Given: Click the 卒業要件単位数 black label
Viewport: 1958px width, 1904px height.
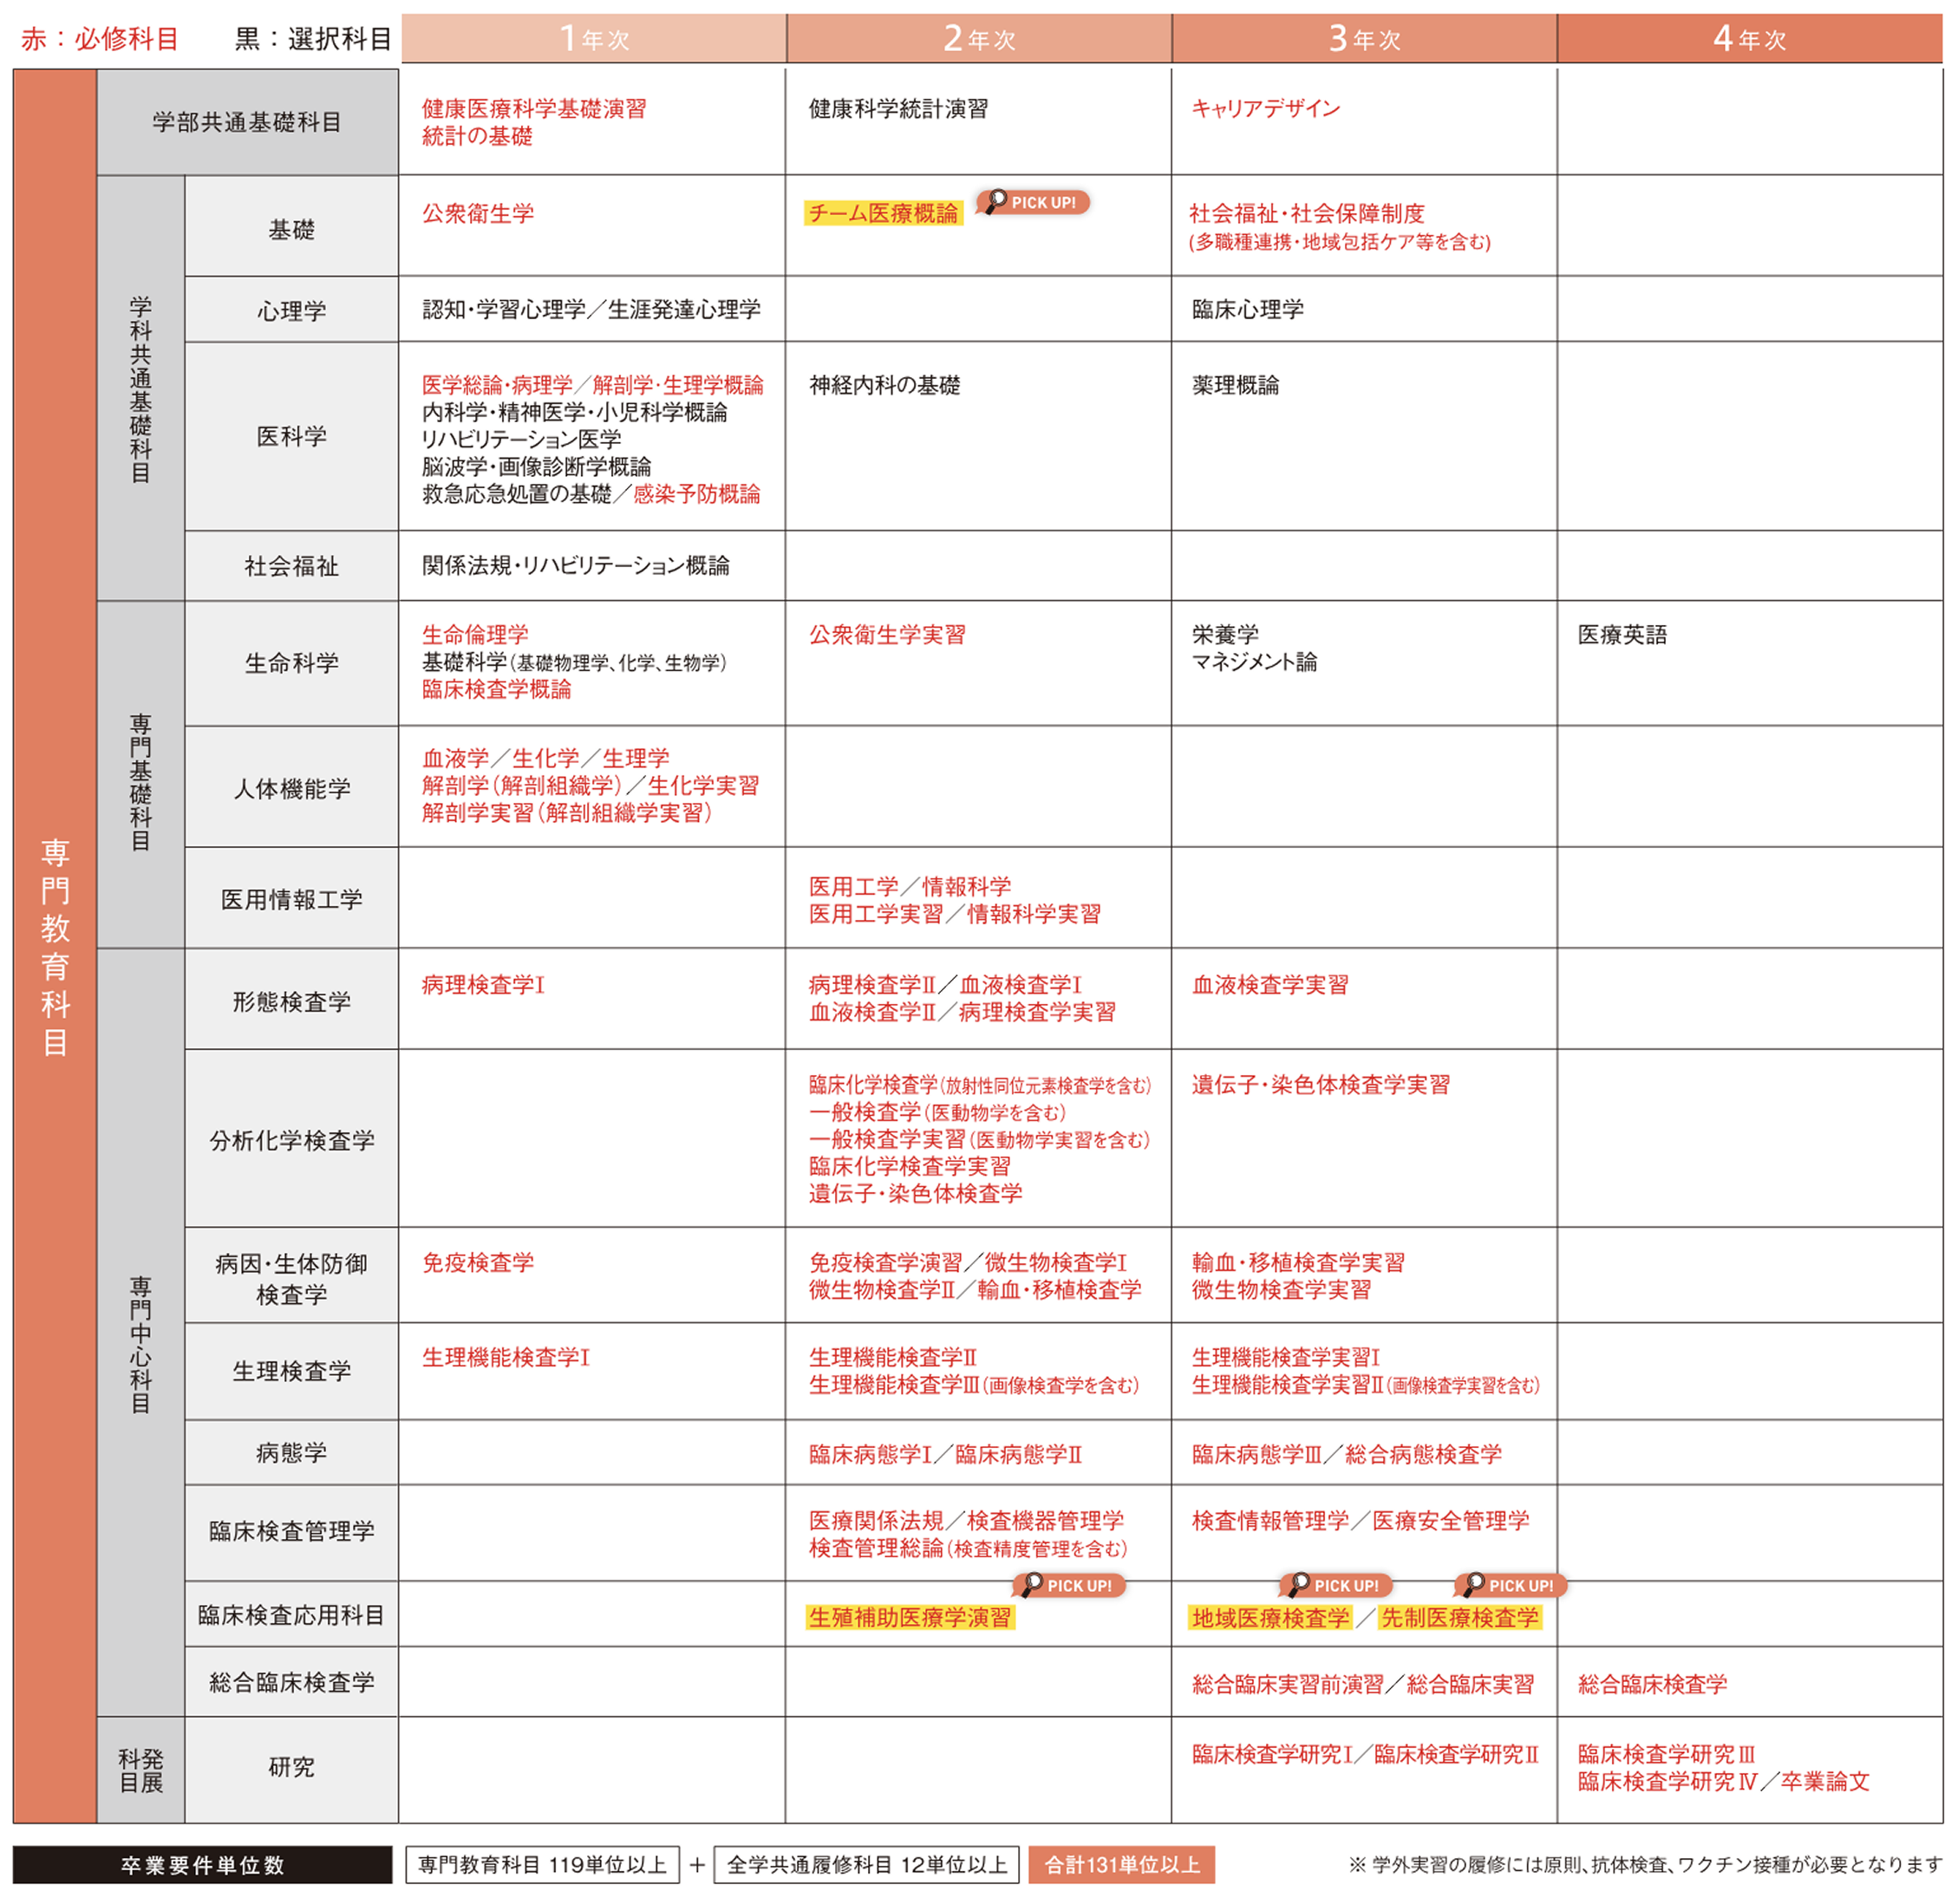Looking at the screenshot, I should (202, 1865).
